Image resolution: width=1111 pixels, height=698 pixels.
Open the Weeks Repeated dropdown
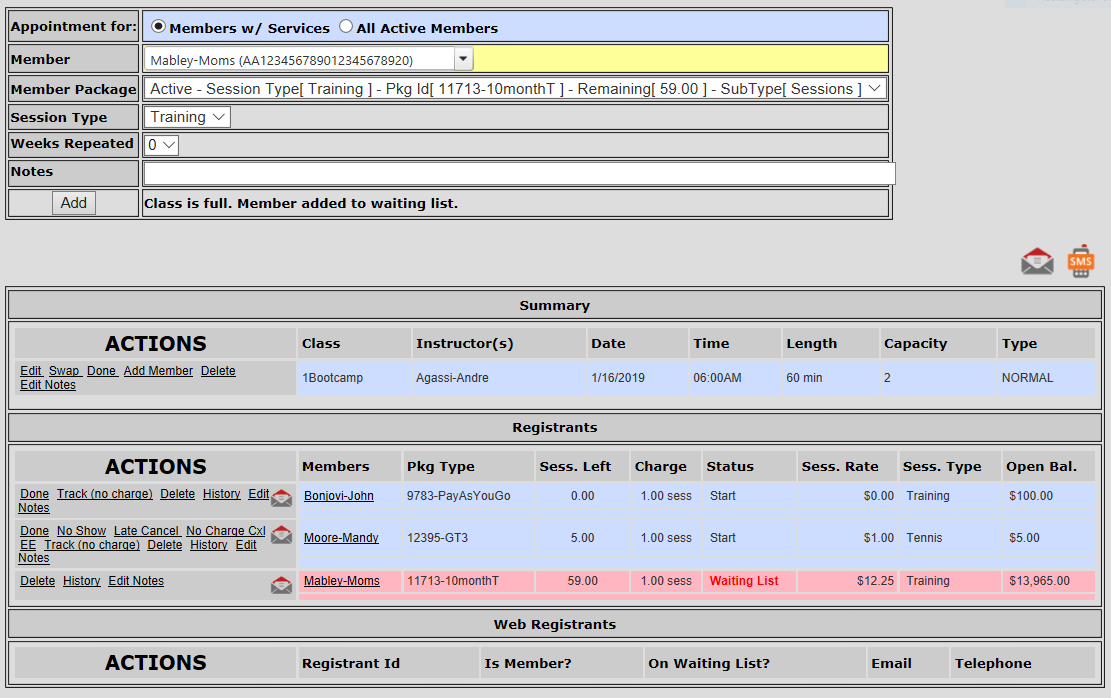pyautogui.click(x=168, y=145)
